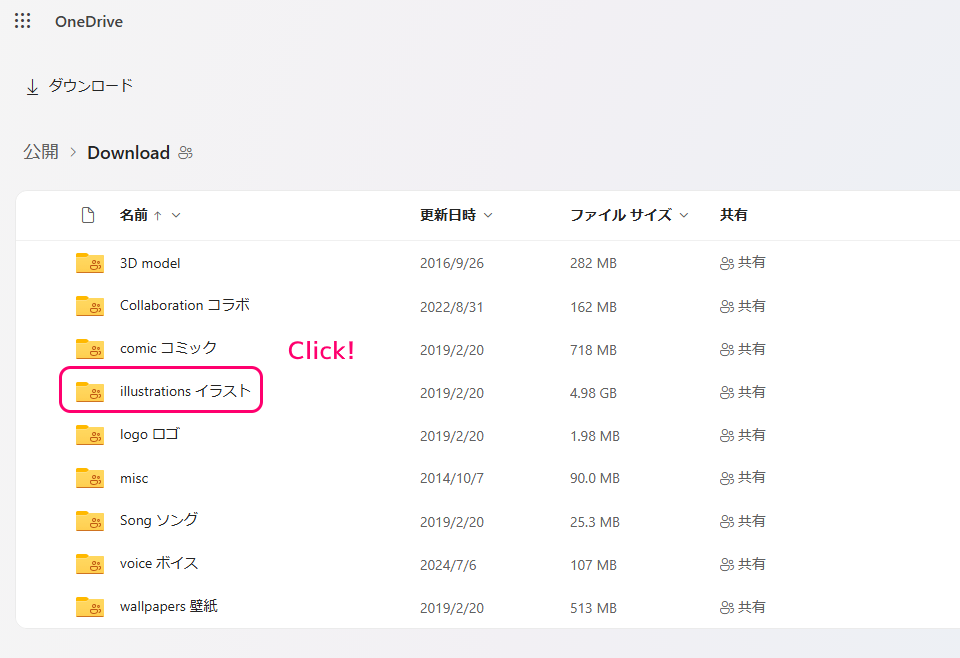
Task: Click the OneDrive title link
Action: tap(89, 21)
